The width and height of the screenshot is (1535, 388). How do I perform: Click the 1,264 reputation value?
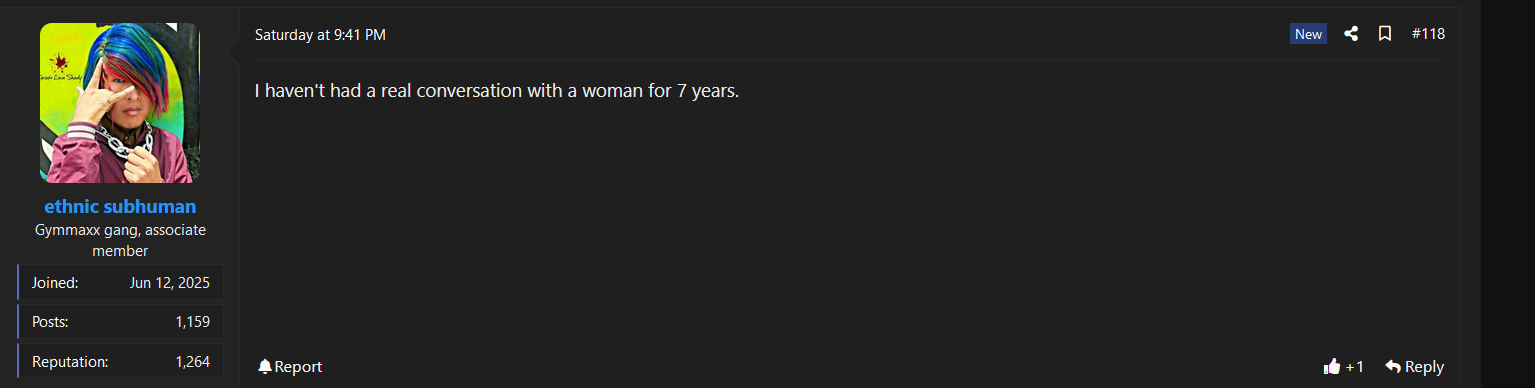point(192,361)
